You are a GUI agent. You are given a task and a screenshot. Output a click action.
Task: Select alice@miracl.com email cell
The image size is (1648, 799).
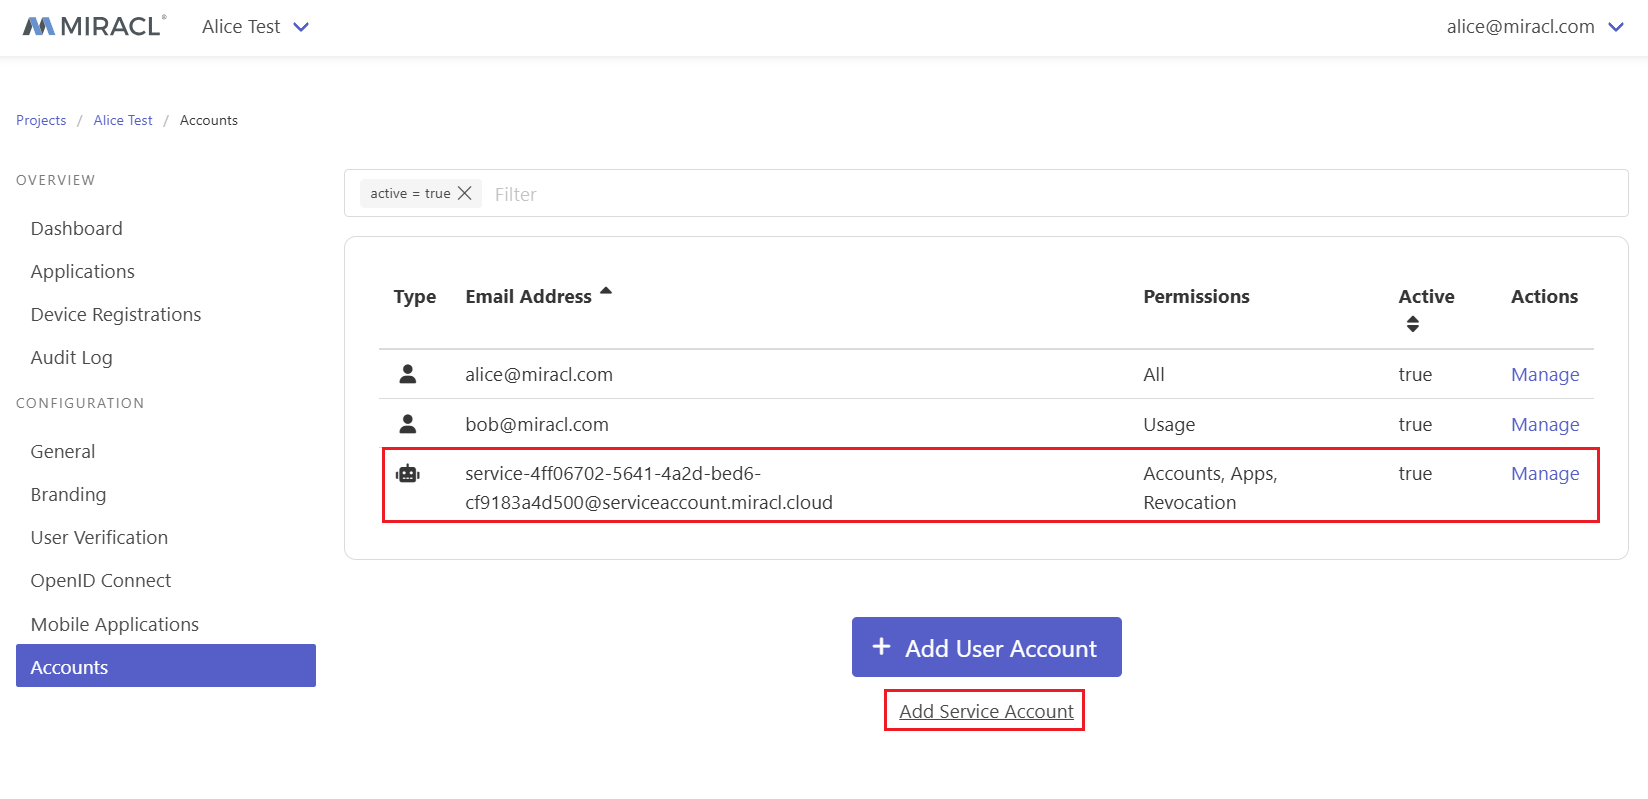click(x=539, y=374)
